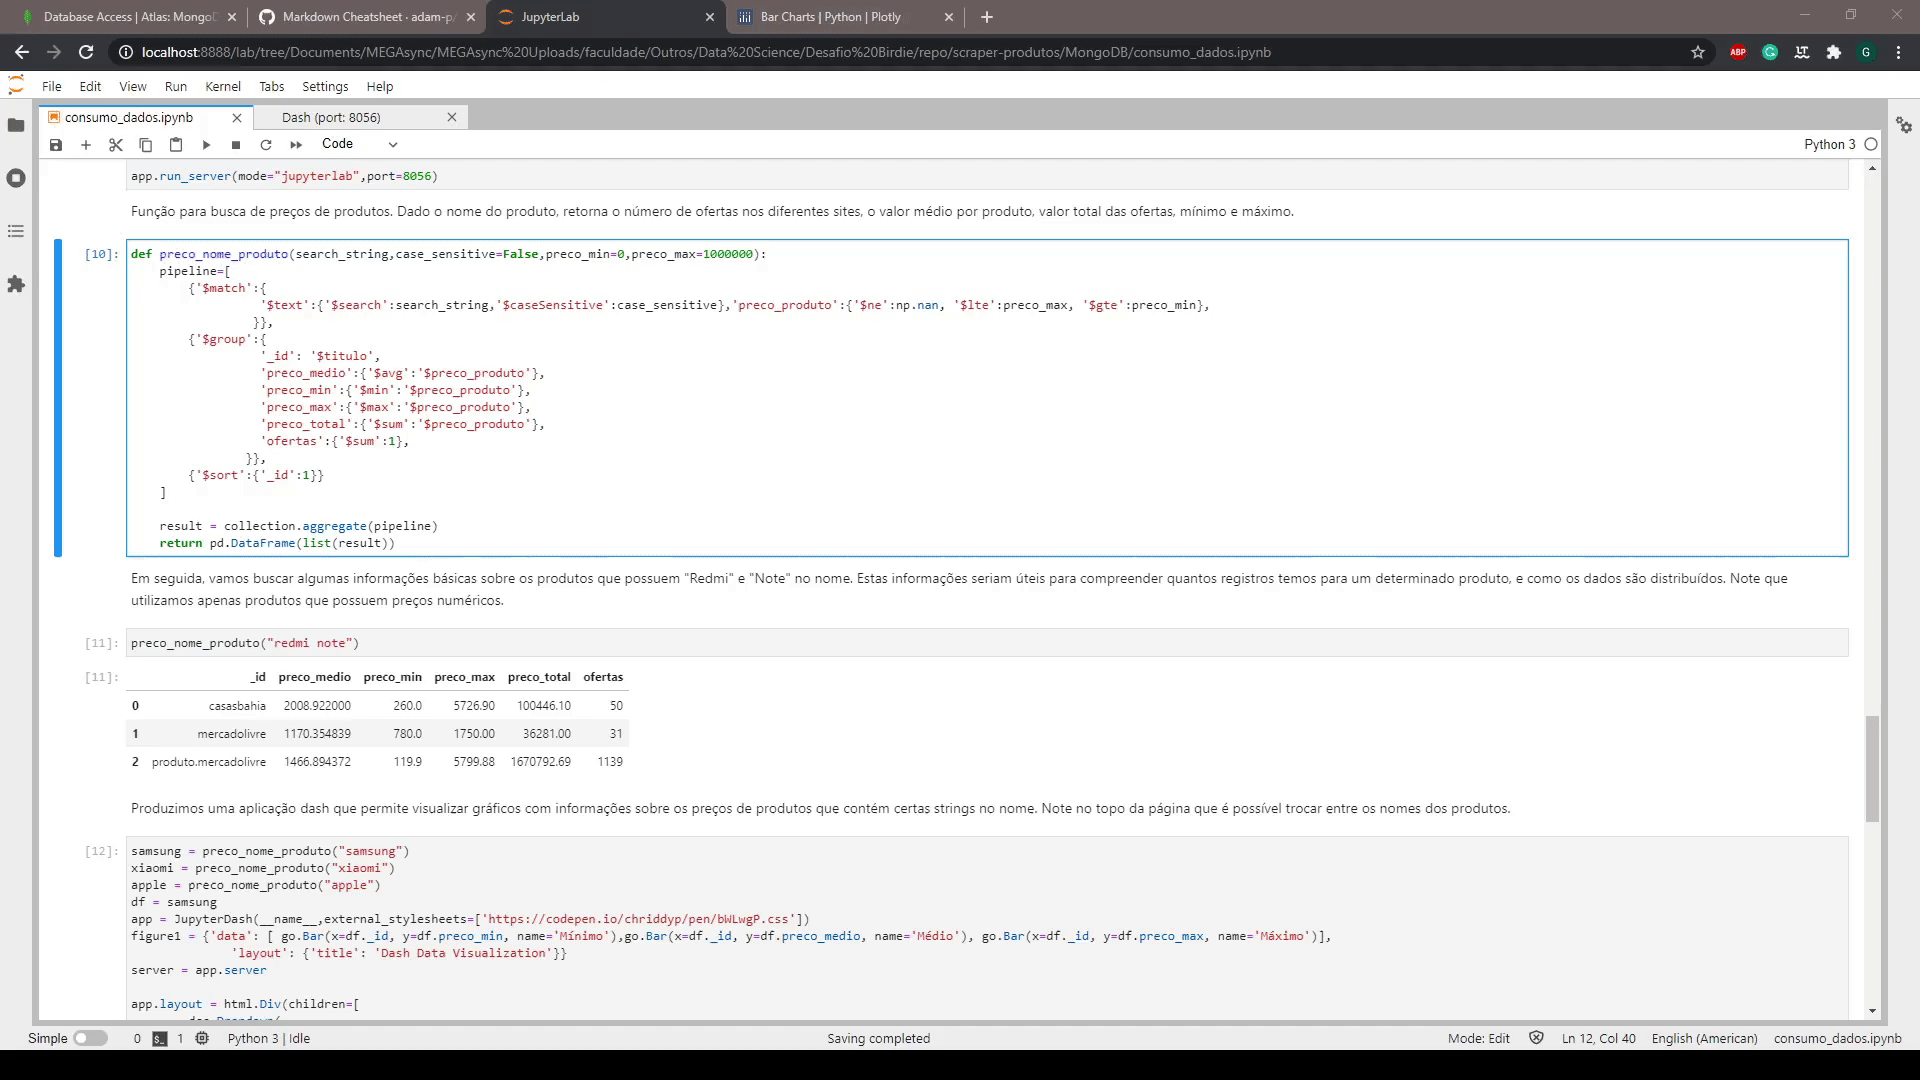
Task: Interrupt the kernel with stop icon
Action: (236, 145)
